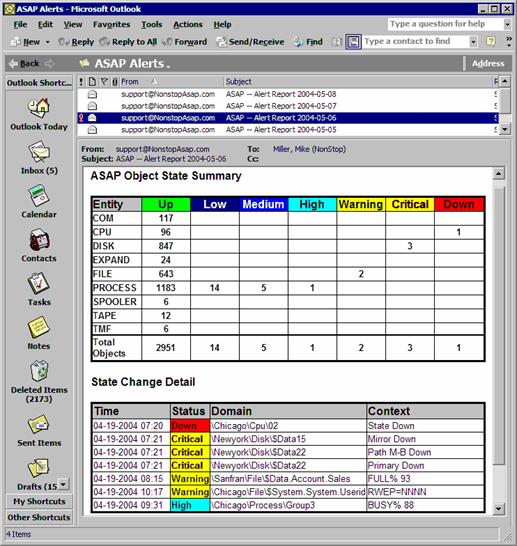The image size is (517, 546).
Task: Open the New item dropdown arrow
Action: point(48,42)
